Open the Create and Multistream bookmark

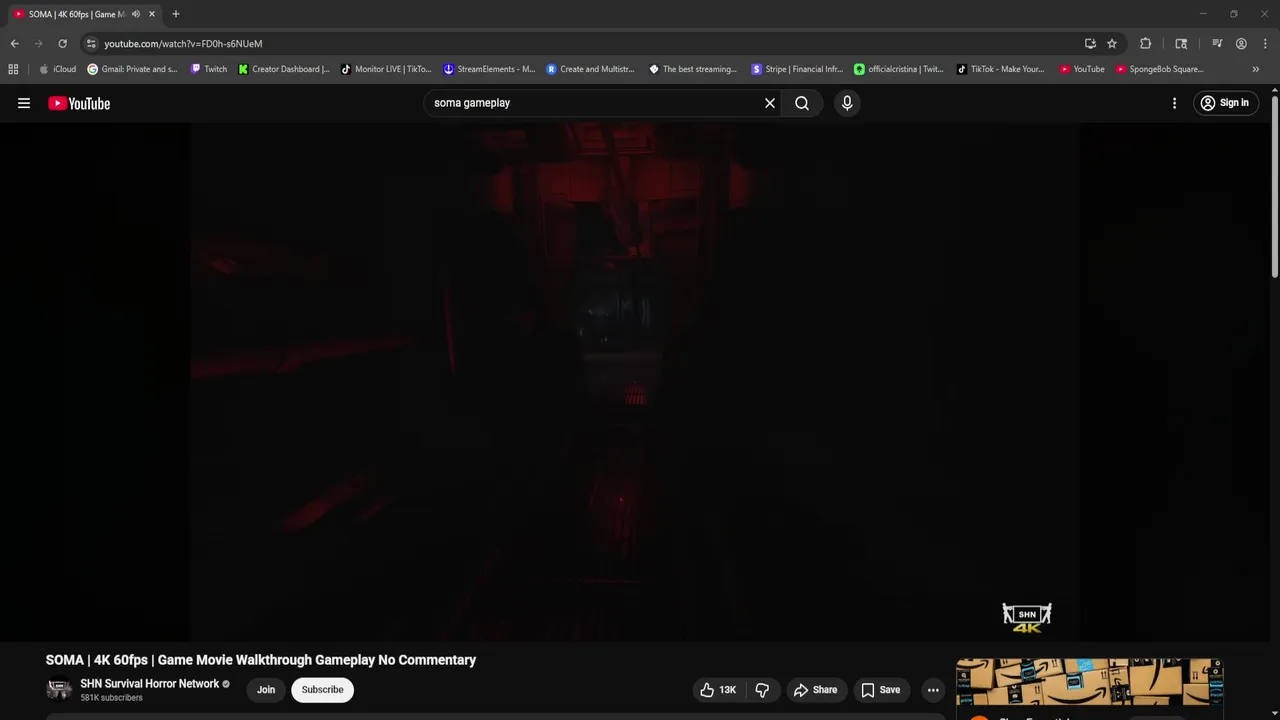point(590,69)
